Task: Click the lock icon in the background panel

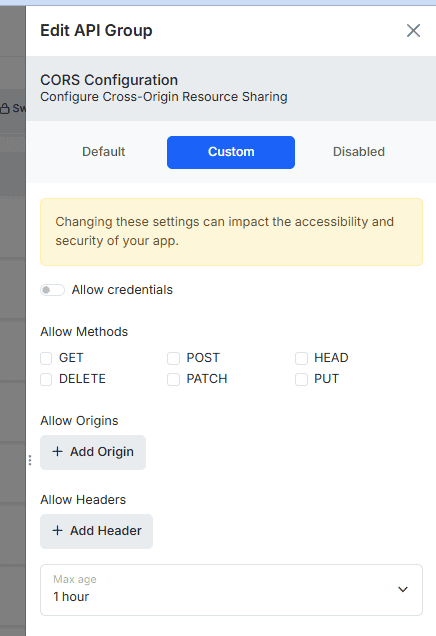Action: (5, 108)
